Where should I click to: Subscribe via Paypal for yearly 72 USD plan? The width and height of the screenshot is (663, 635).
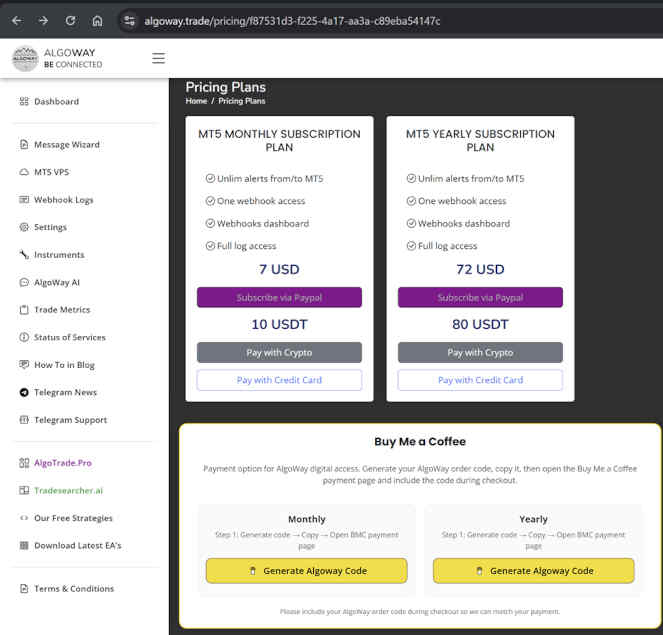(480, 298)
